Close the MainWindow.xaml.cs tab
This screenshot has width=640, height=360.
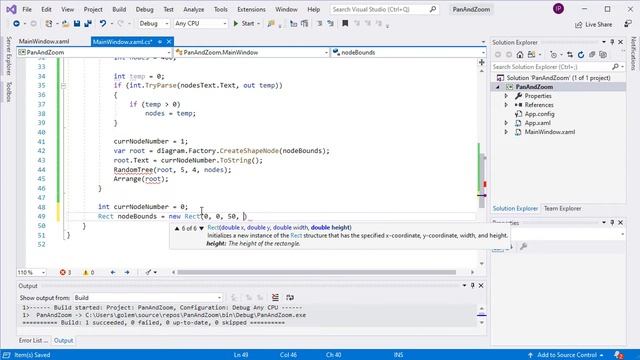click(x=169, y=42)
